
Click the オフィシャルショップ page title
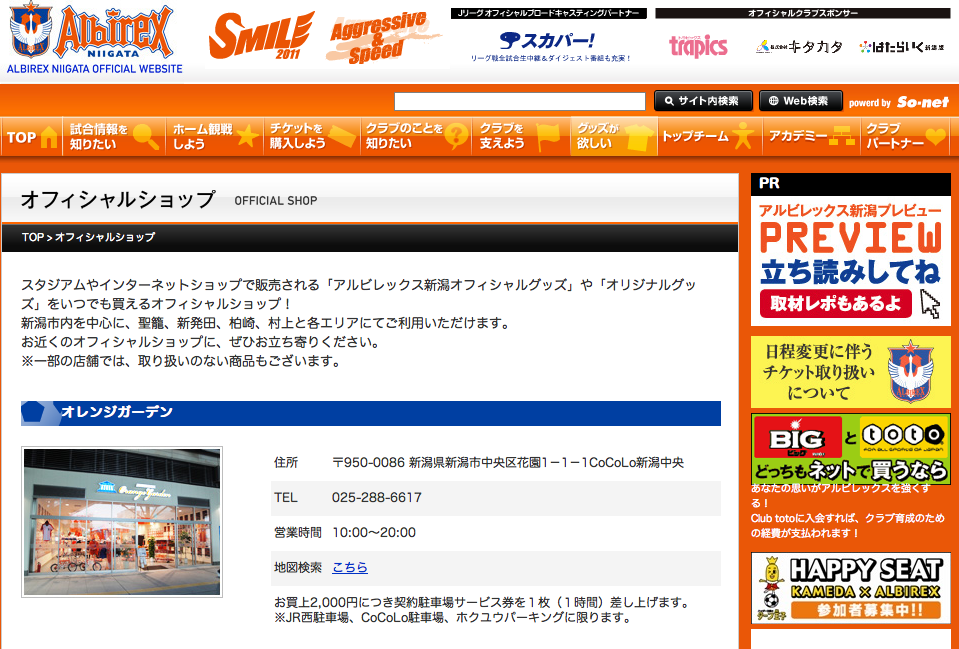[x=118, y=199]
